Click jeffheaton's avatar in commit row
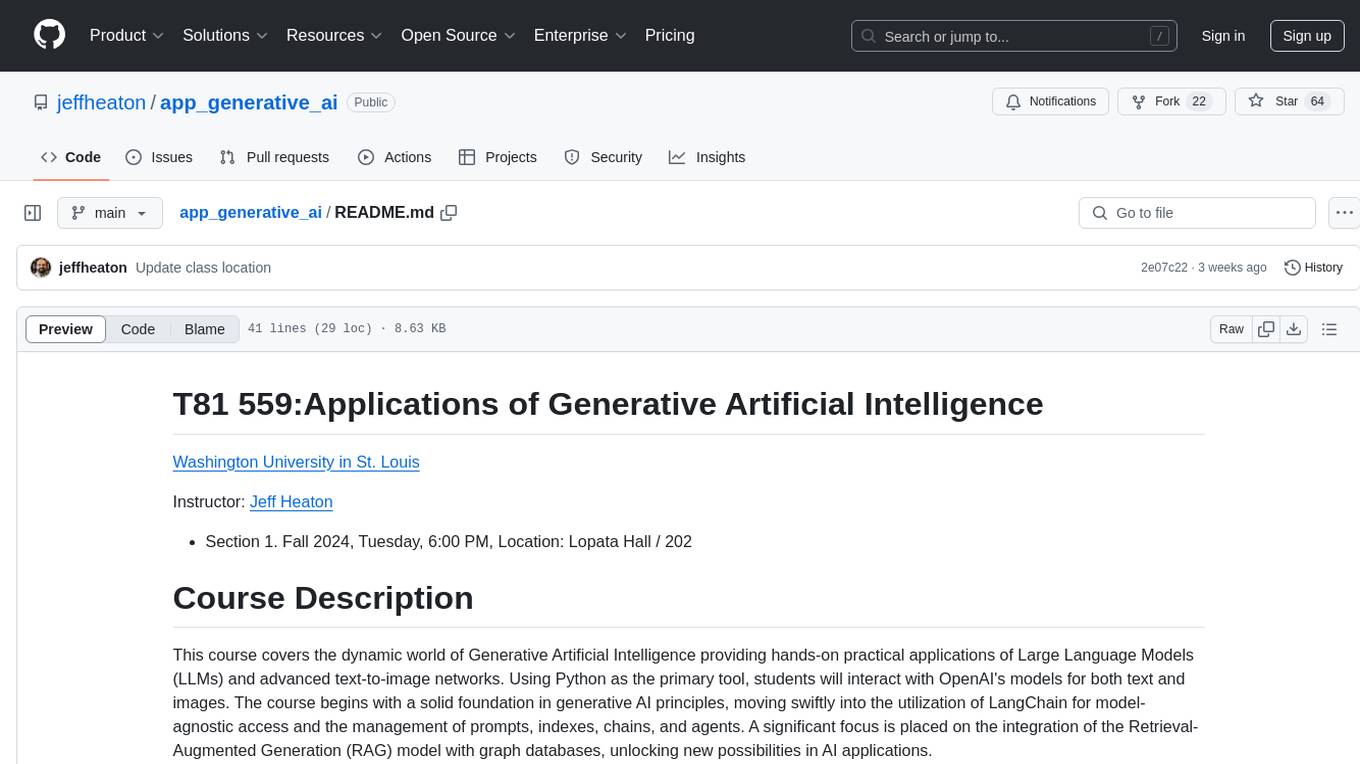This screenshot has width=1360, height=764. 41,268
